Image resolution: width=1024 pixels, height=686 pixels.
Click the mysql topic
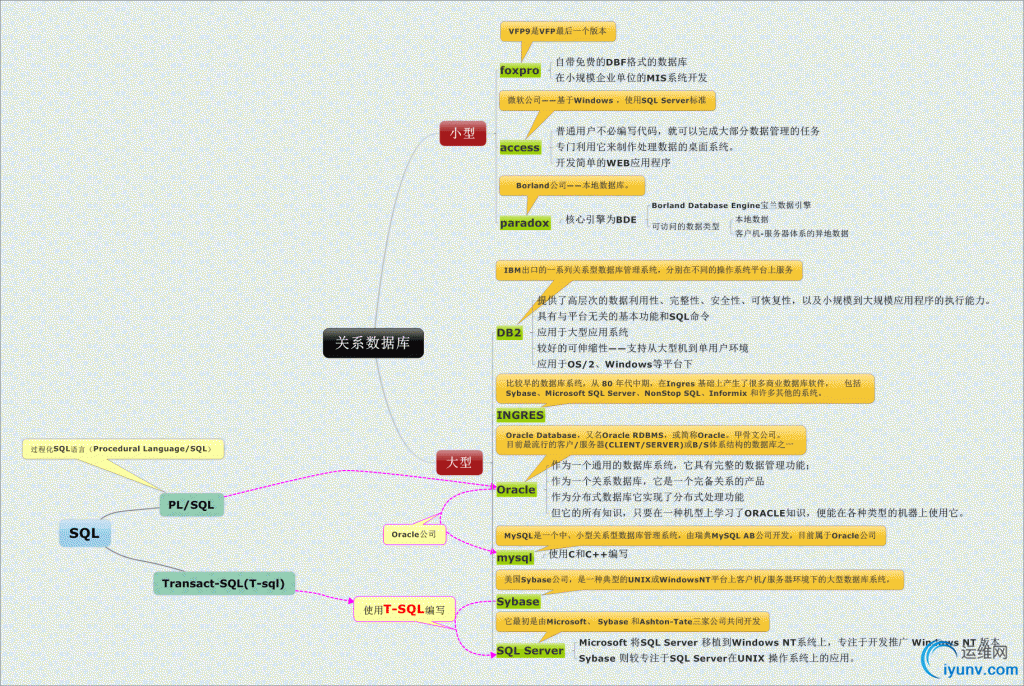[x=515, y=557]
